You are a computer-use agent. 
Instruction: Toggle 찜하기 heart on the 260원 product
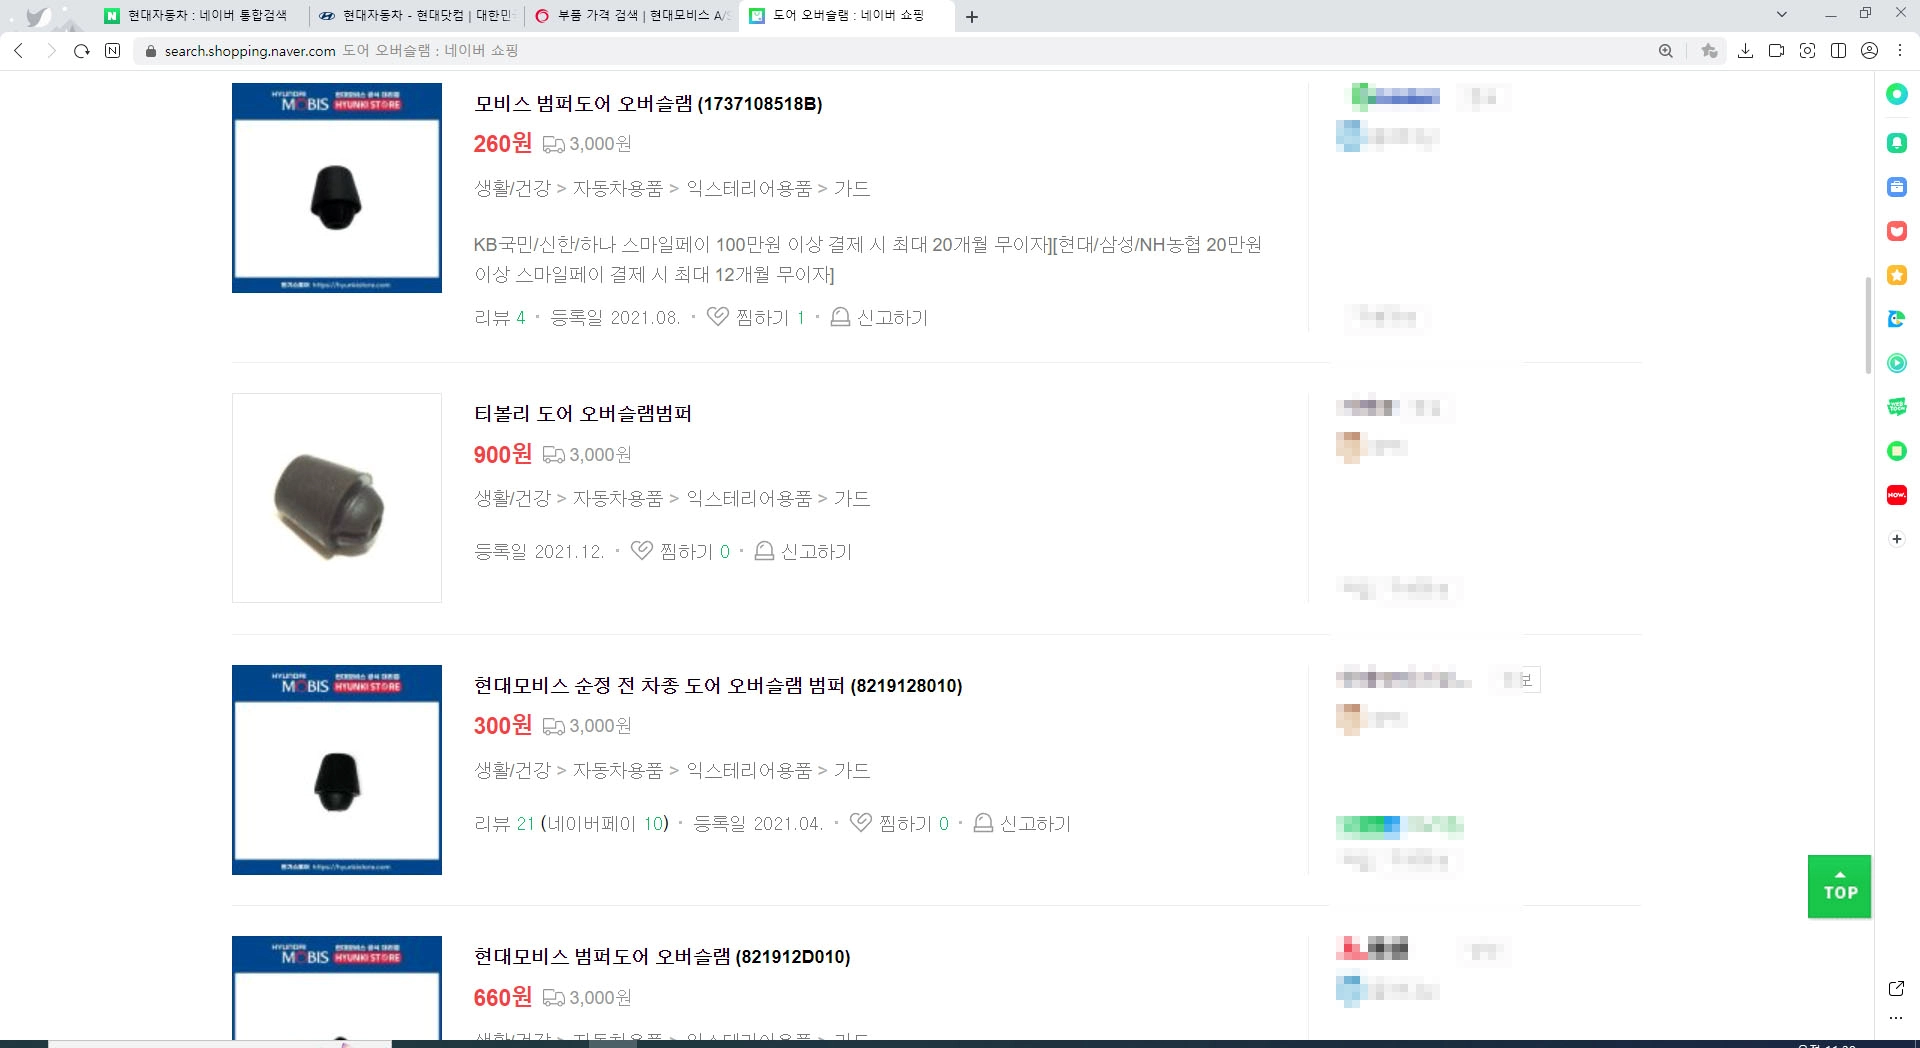tap(717, 317)
